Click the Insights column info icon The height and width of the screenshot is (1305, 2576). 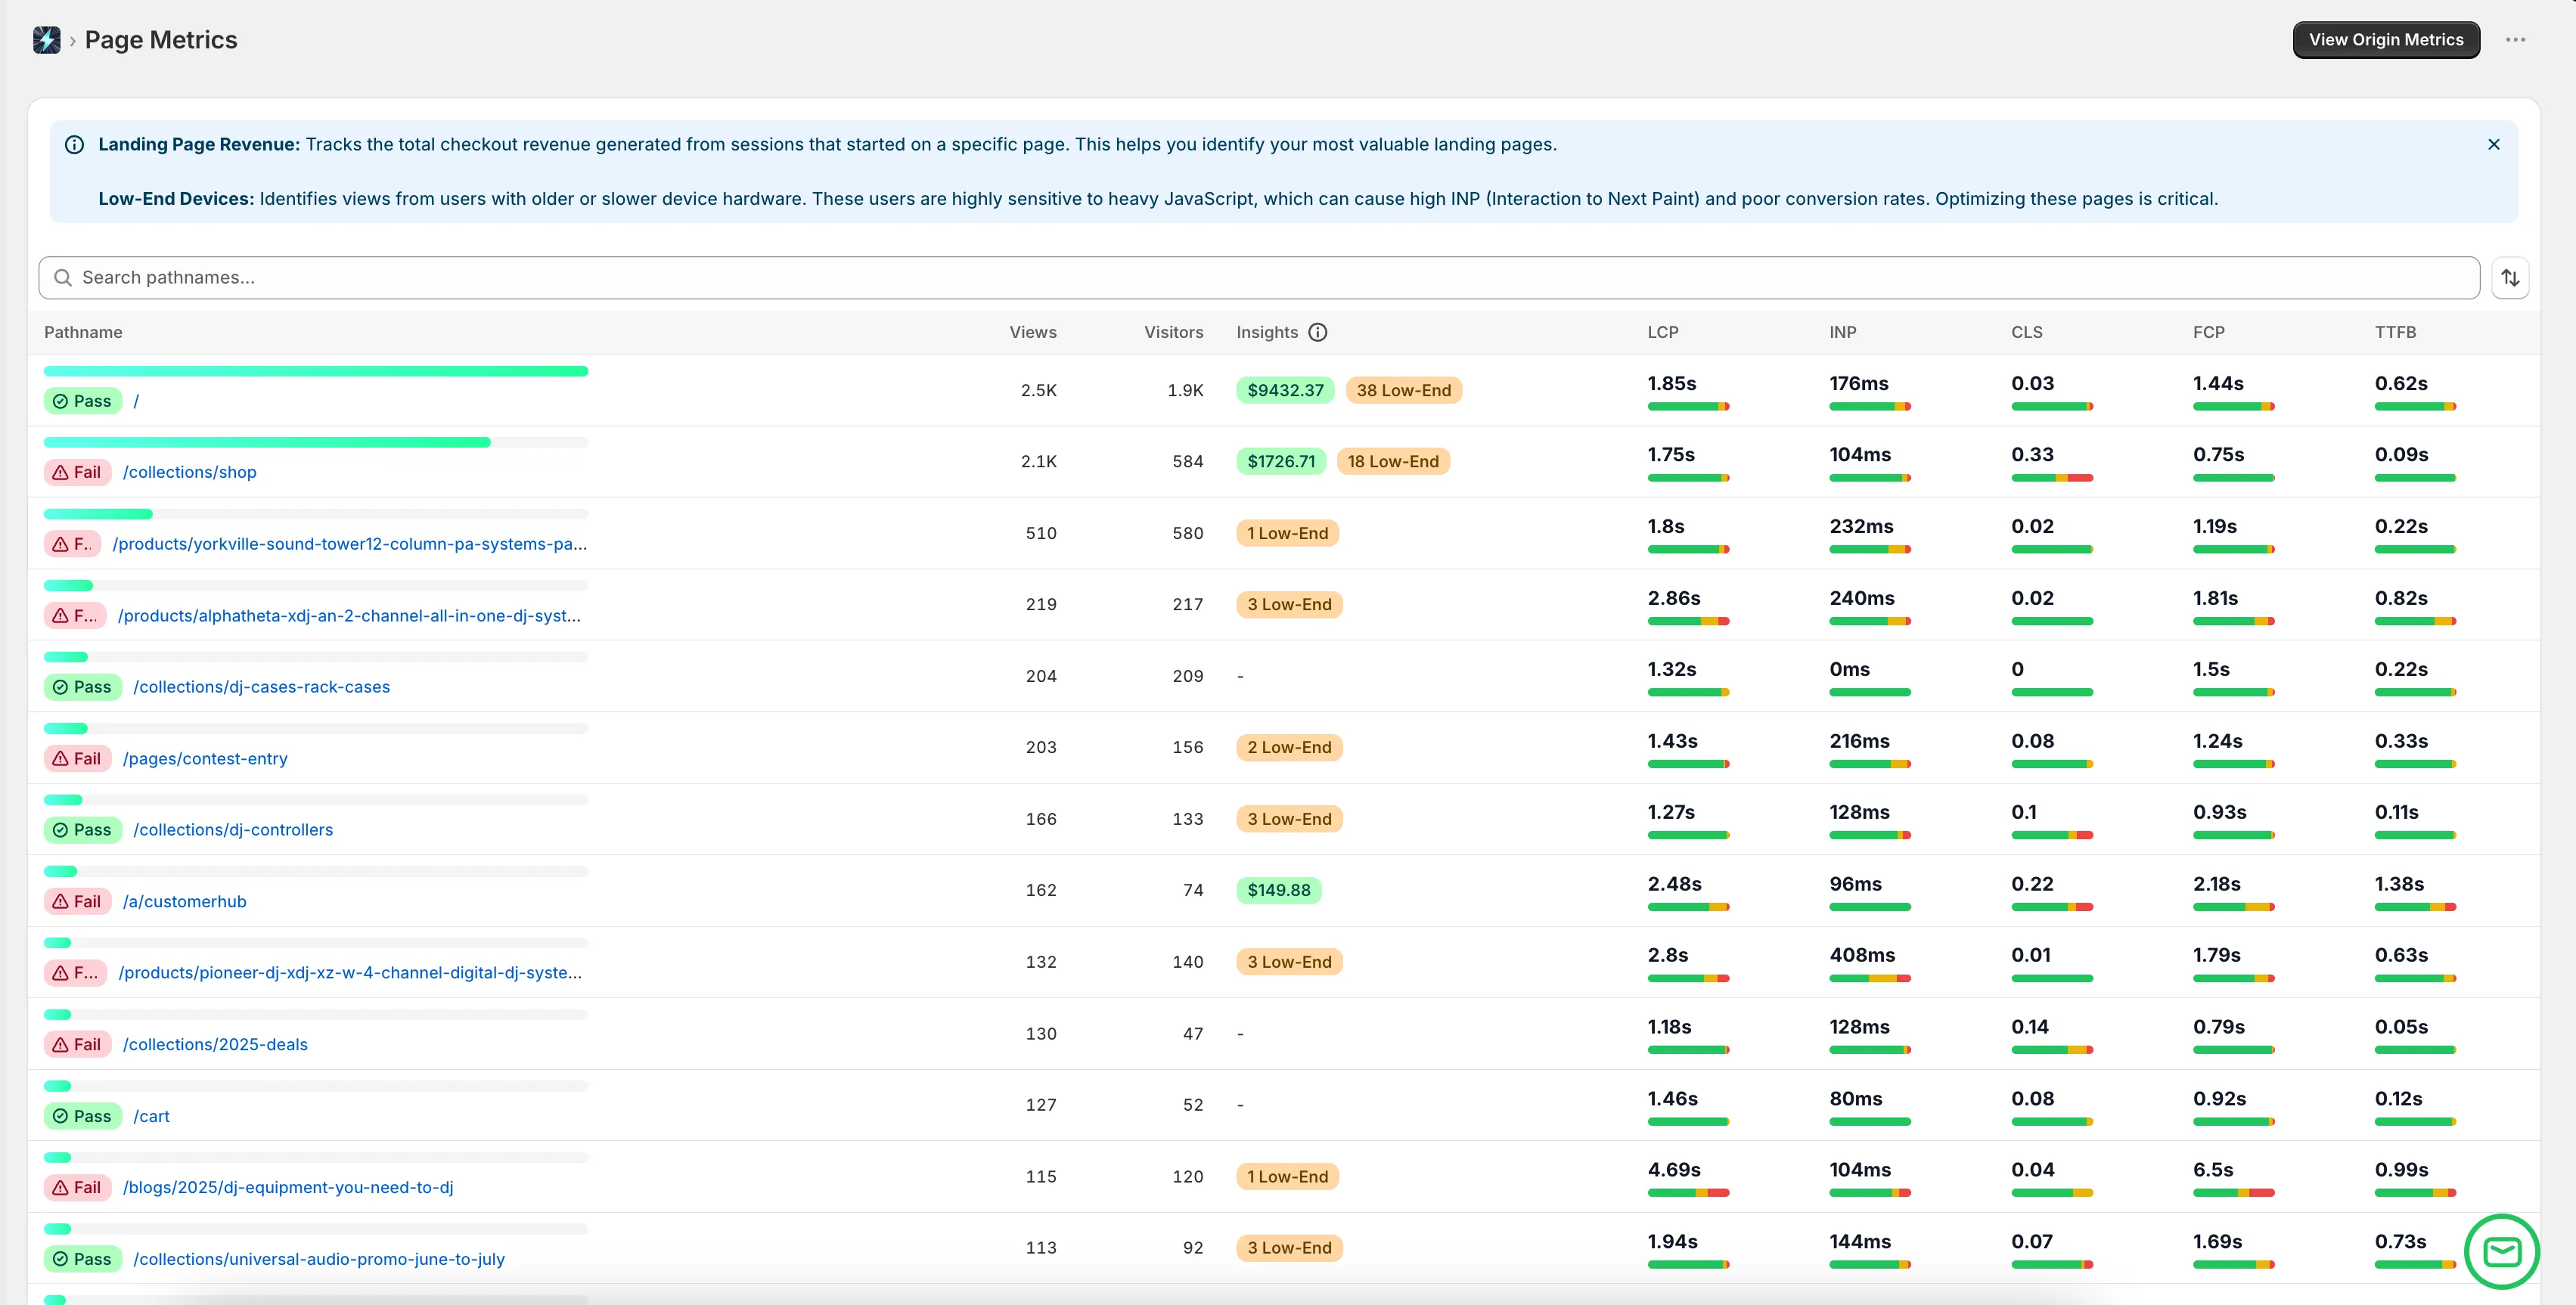[1318, 332]
